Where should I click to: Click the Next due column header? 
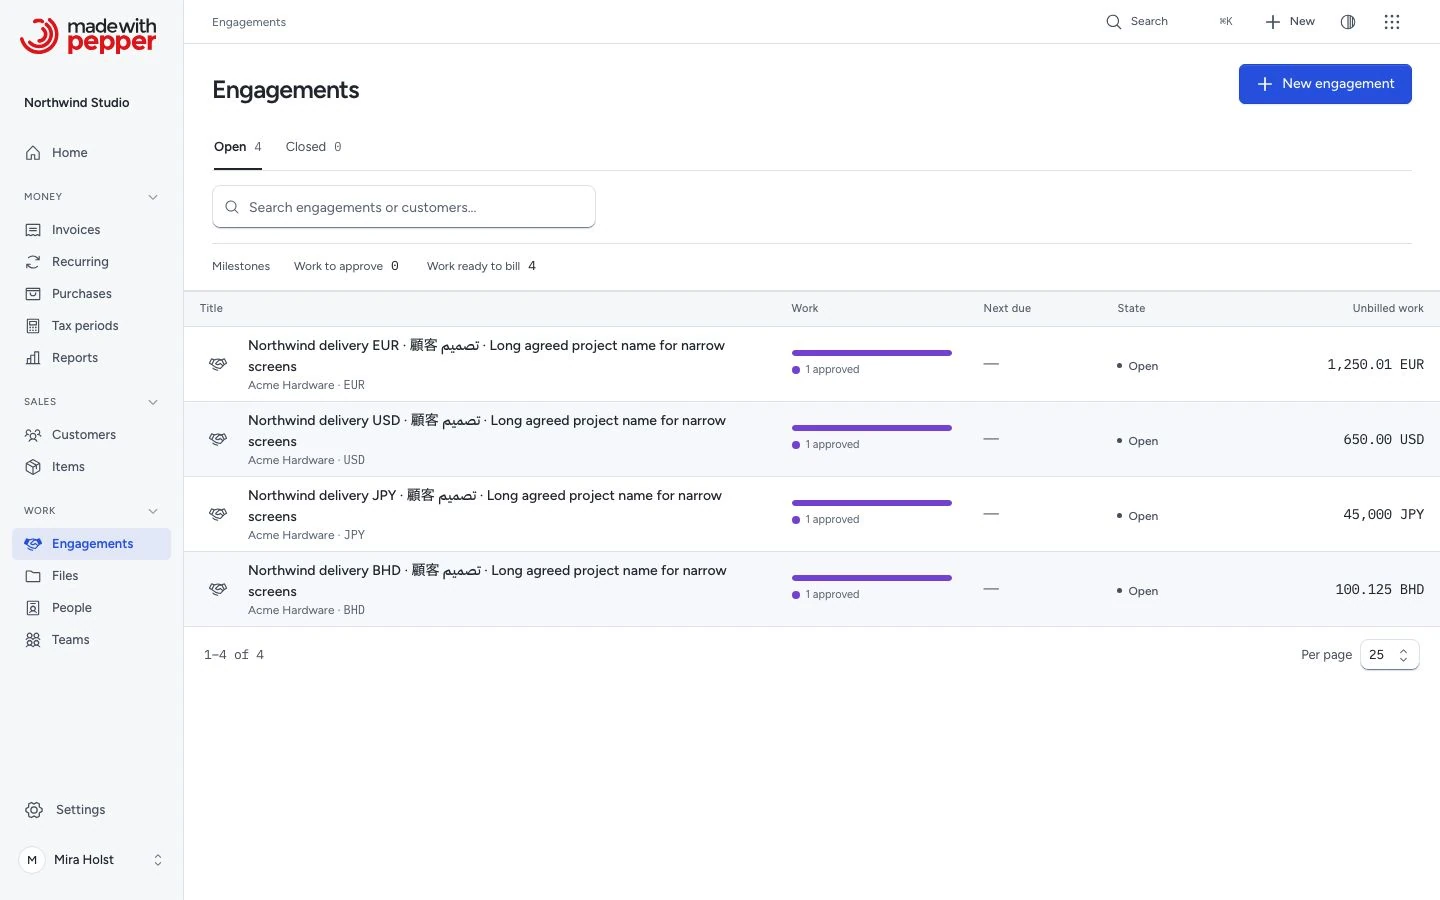point(1007,309)
